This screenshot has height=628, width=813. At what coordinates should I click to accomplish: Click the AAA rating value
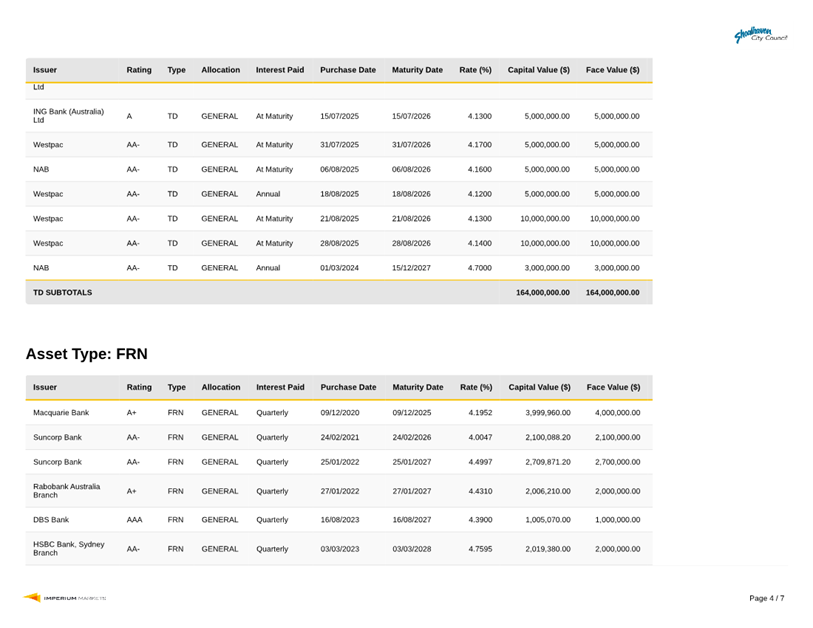pos(134,520)
